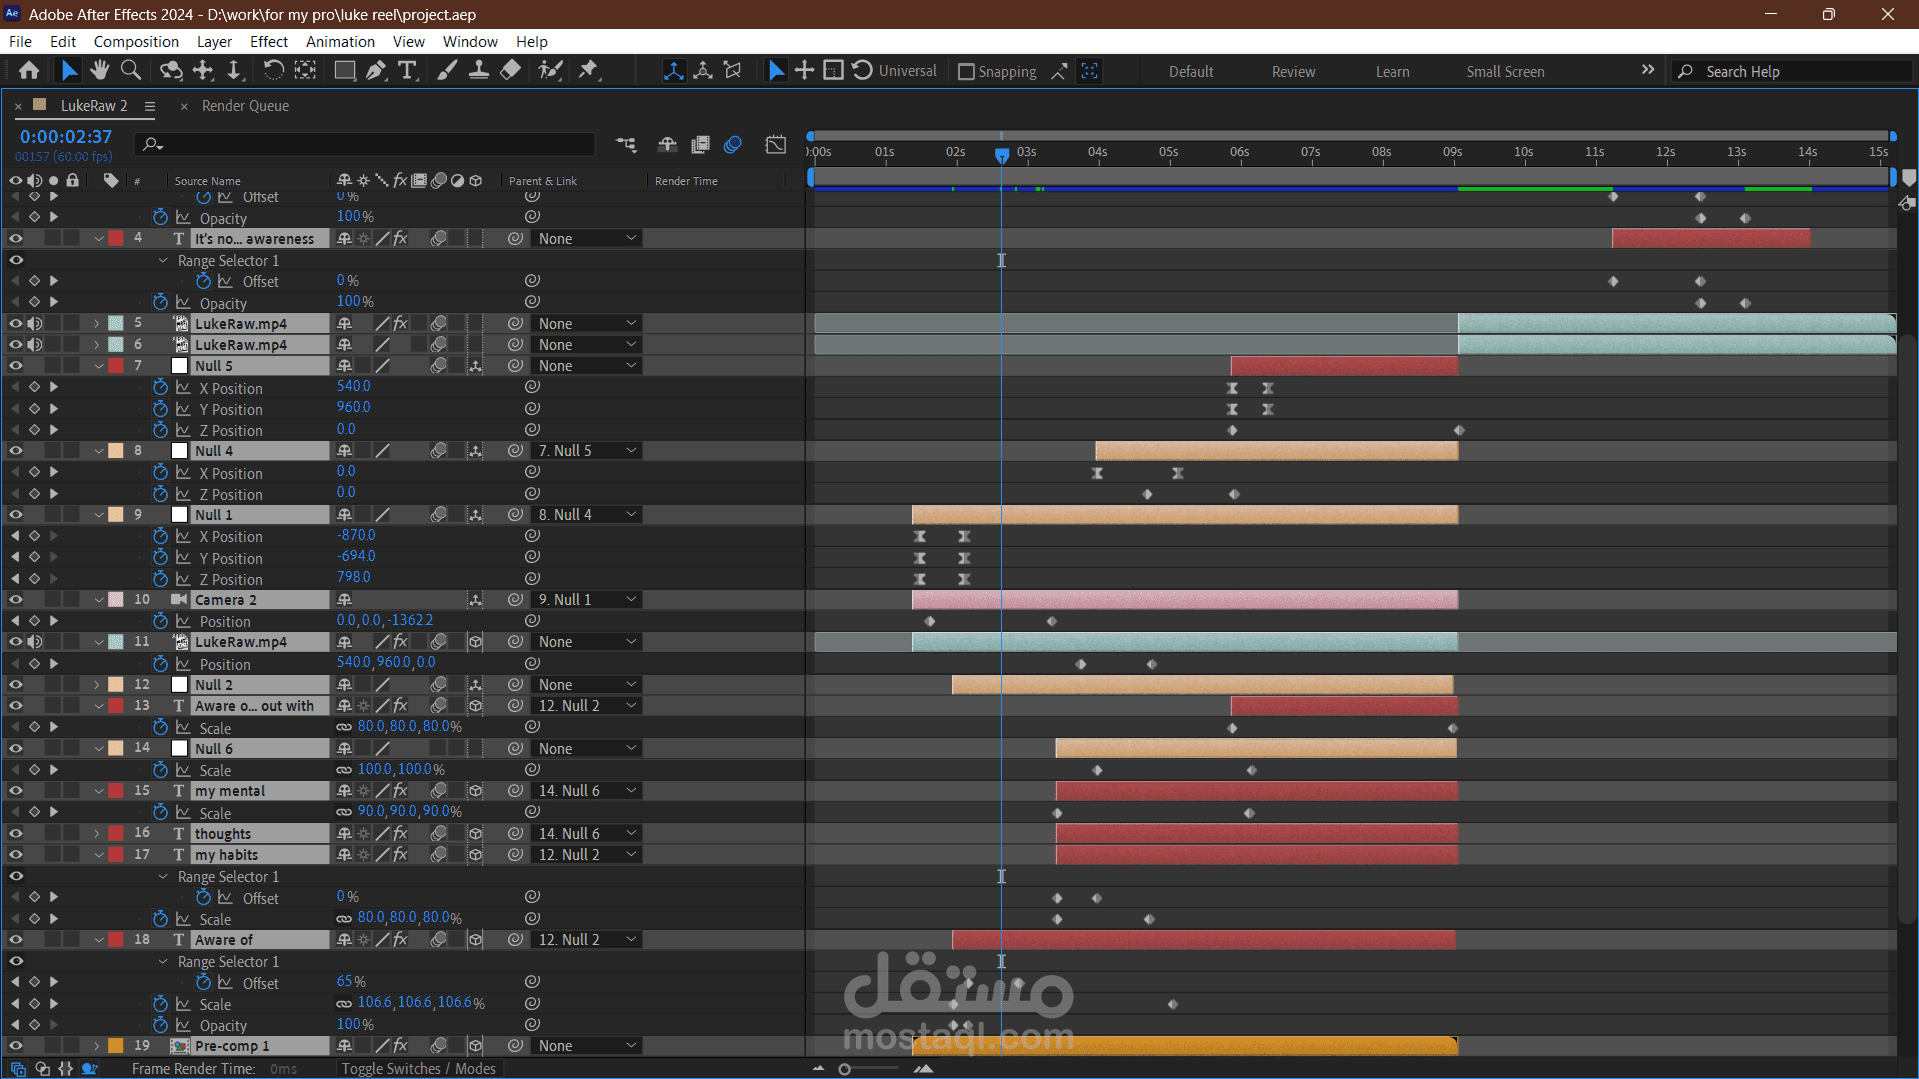The image size is (1919, 1079).
Task: Click the timeline layer search field
Action: coord(365,144)
